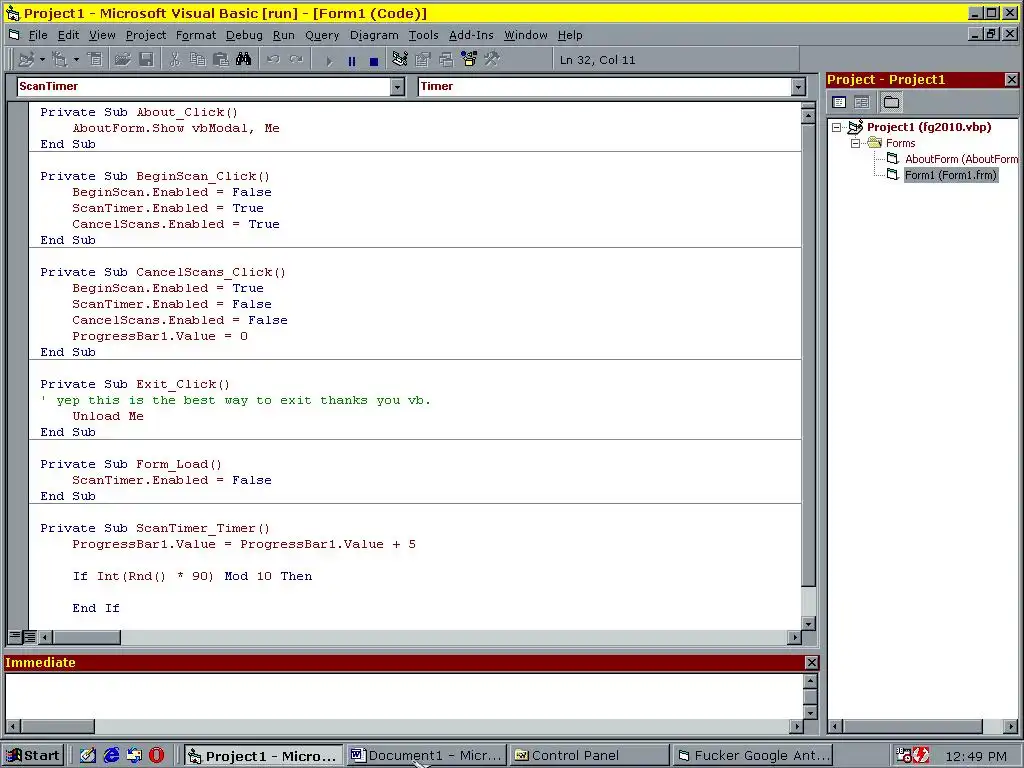The image size is (1024, 768).
Task: Click the Add Form toolbar icon
Action: tap(59, 59)
